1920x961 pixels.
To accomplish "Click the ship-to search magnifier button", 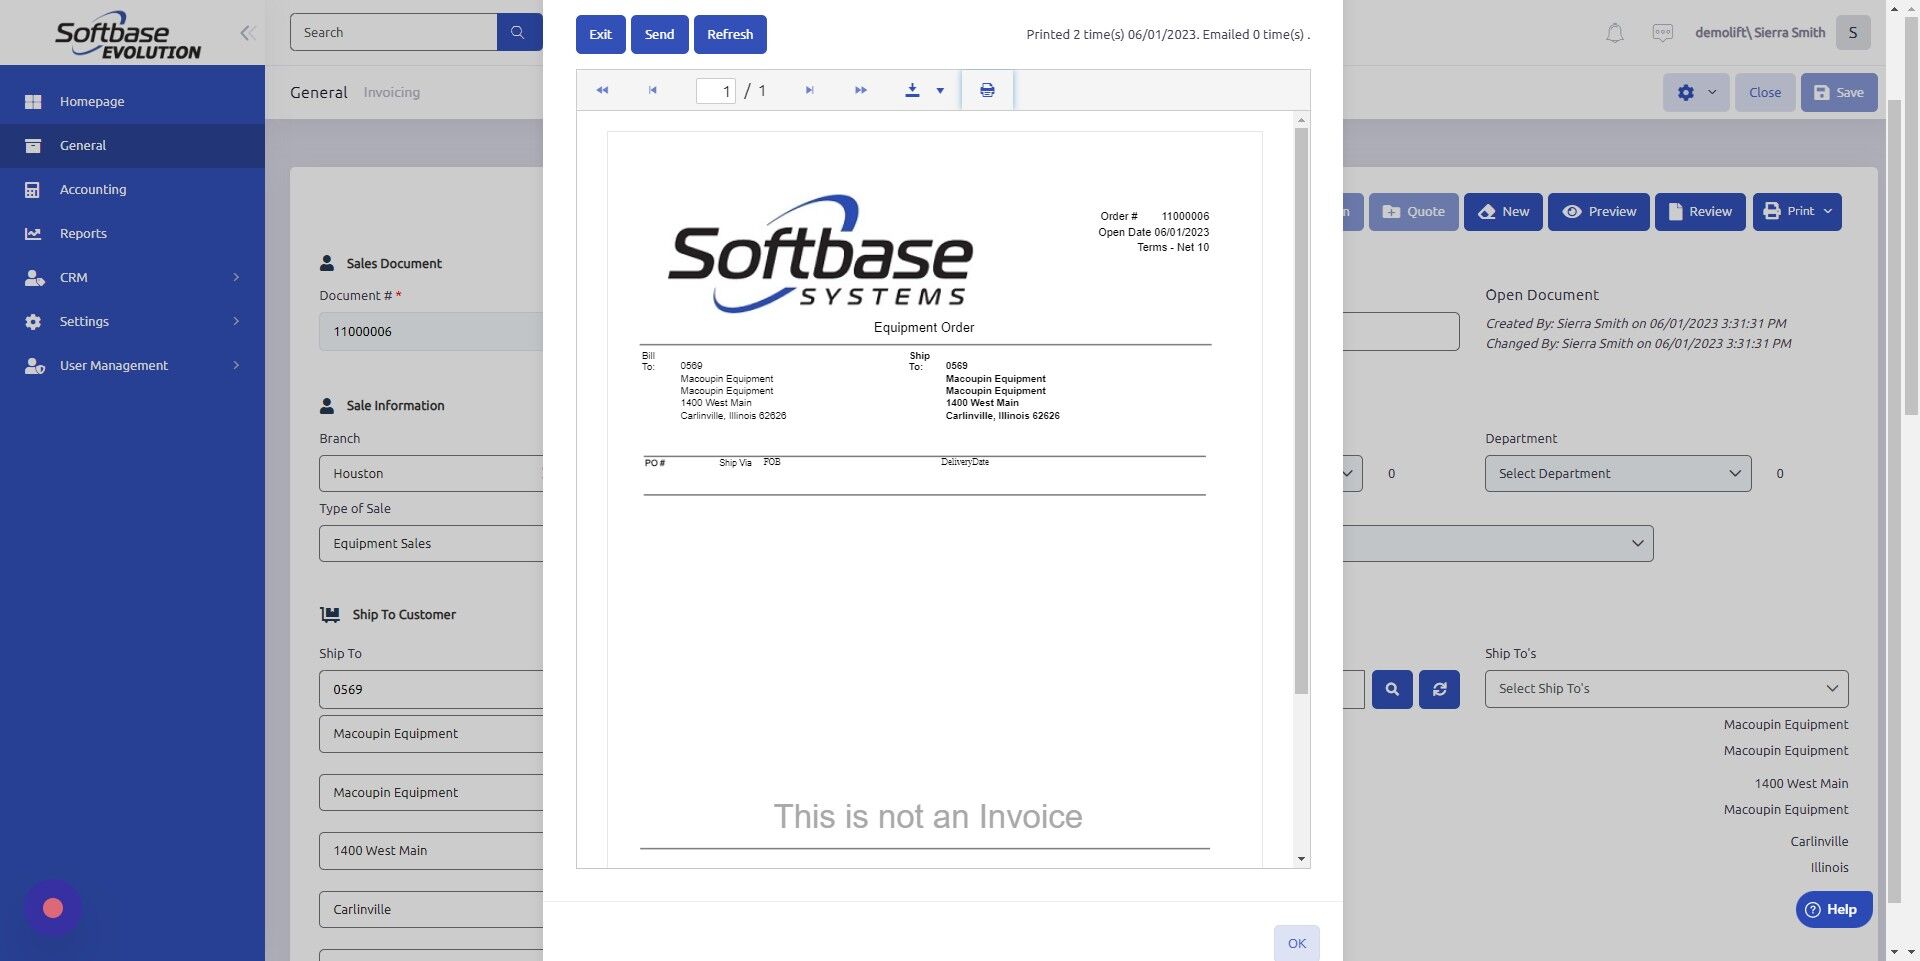I will point(1392,689).
